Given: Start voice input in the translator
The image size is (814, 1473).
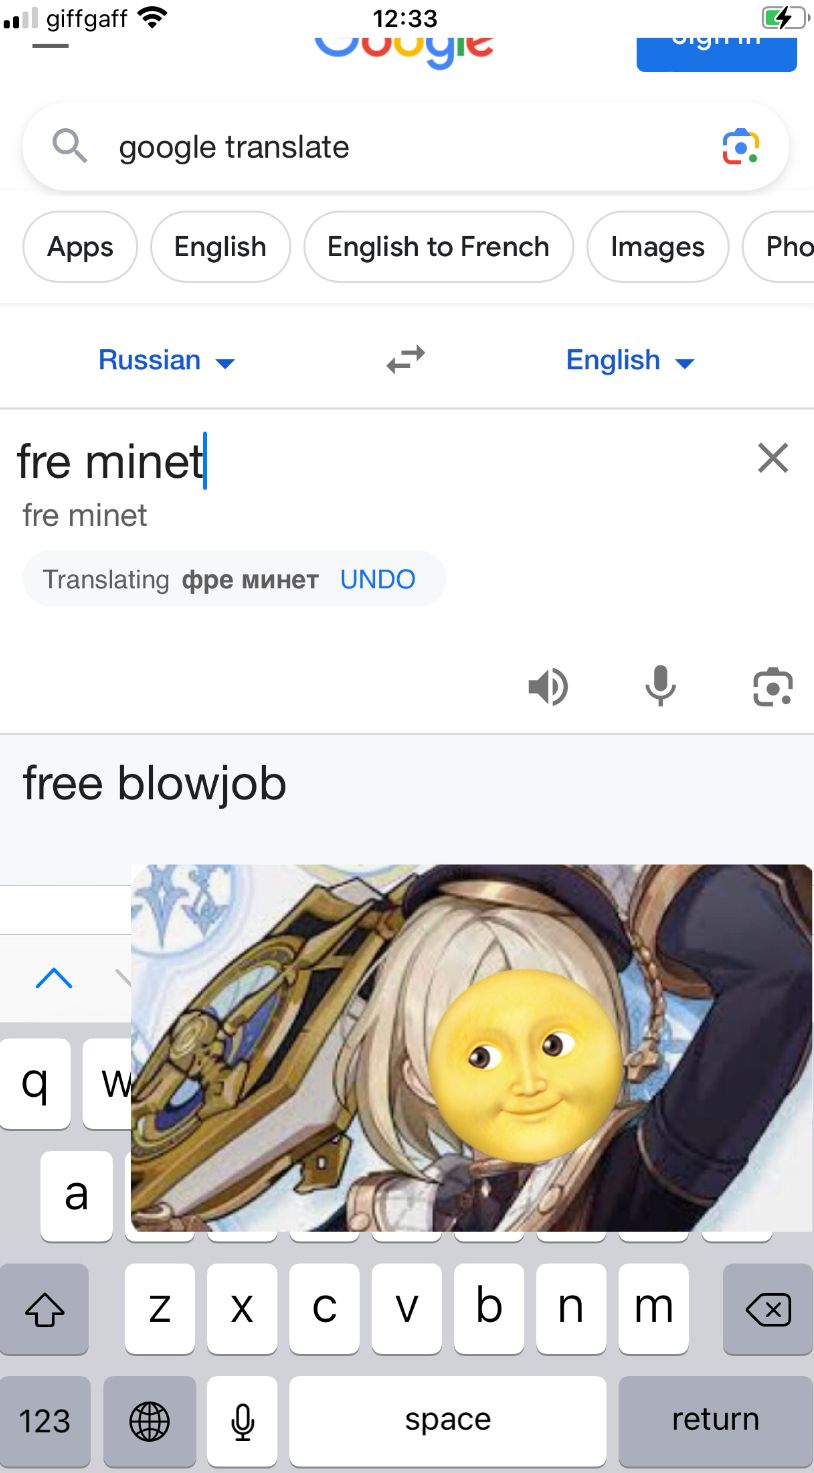Looking at the screenshot, I should [660, 687].
